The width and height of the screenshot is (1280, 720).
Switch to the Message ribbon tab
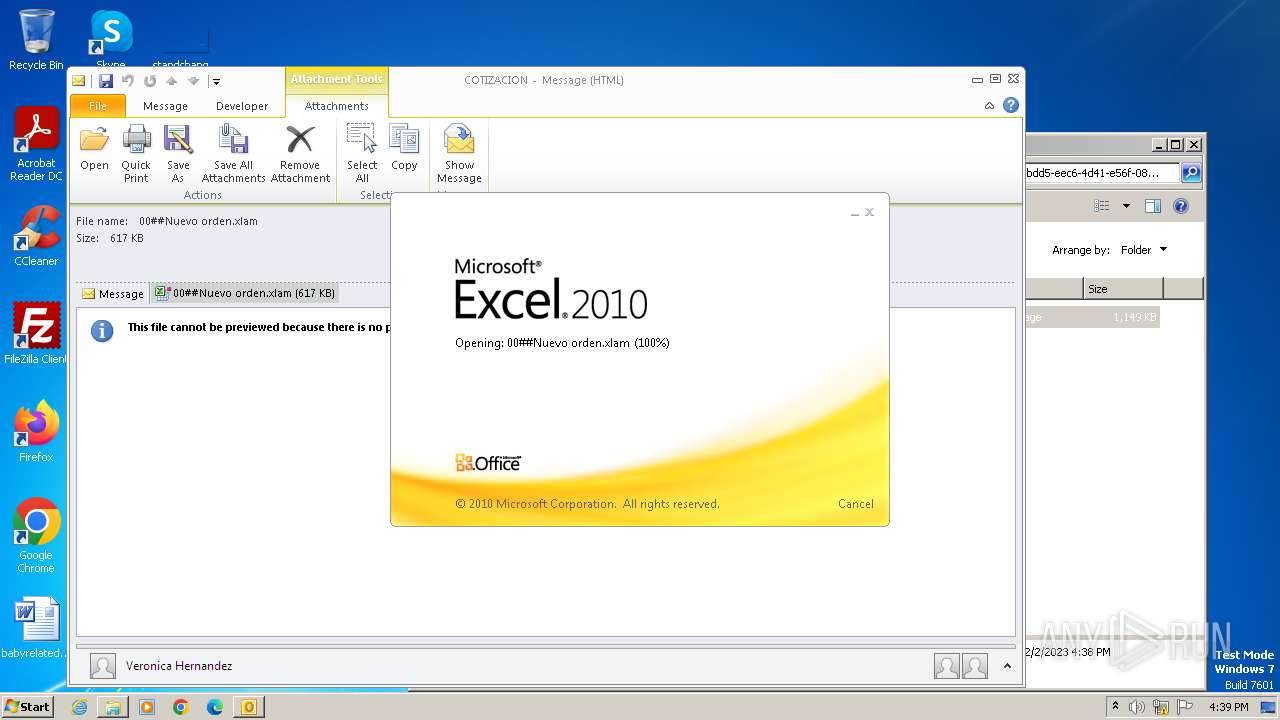click(x=165, y=106)
